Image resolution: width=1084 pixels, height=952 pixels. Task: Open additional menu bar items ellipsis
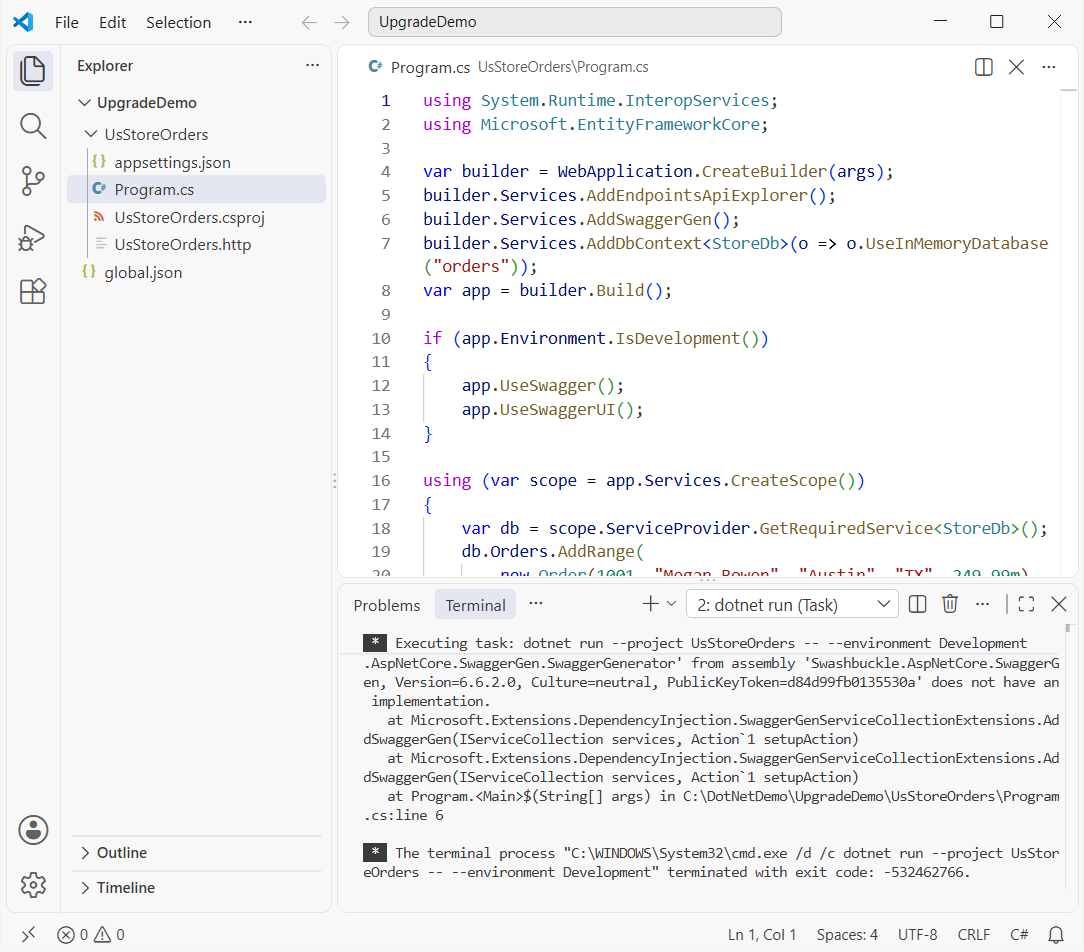[x=245, y=22]
